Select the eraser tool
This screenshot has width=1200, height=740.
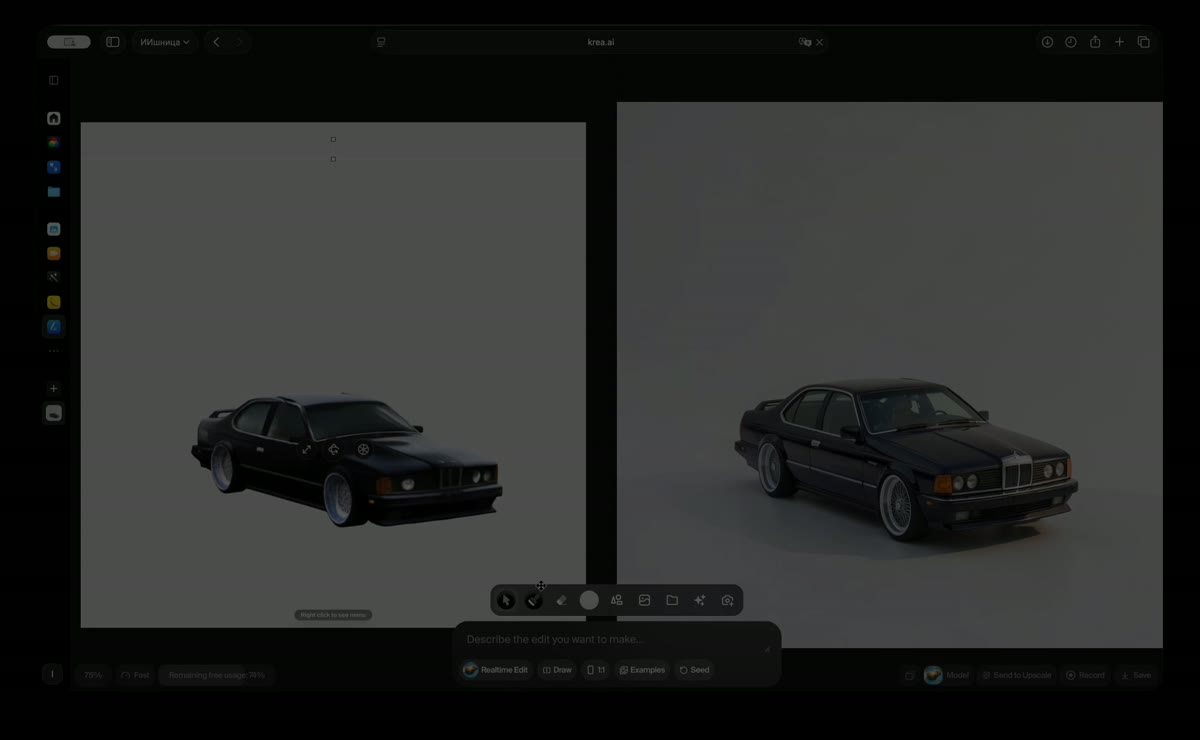(x=561, y=600)
